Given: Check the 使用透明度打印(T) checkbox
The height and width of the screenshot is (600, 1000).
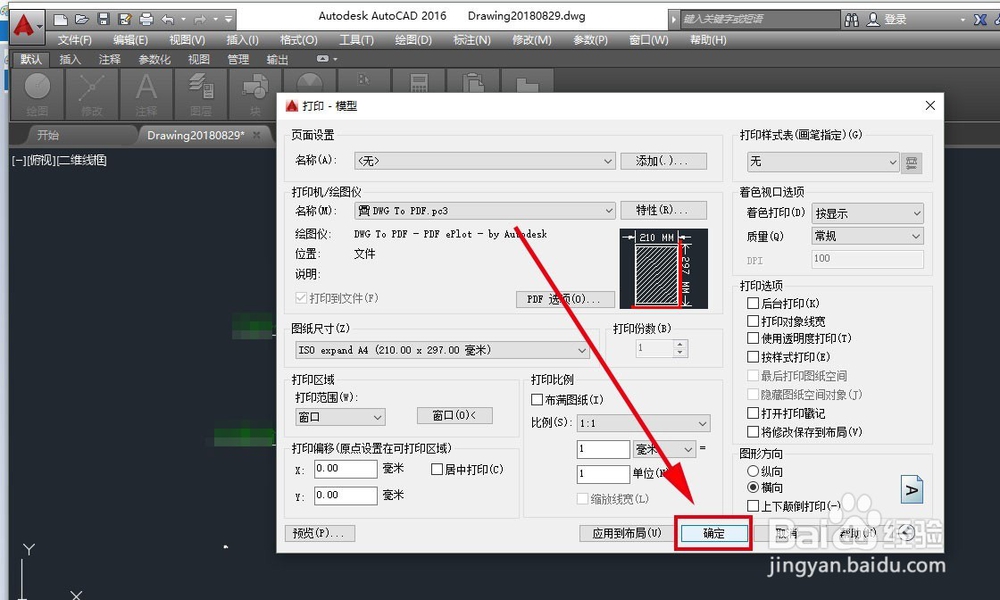Looking at the screenshot, I should click(753, 338).
